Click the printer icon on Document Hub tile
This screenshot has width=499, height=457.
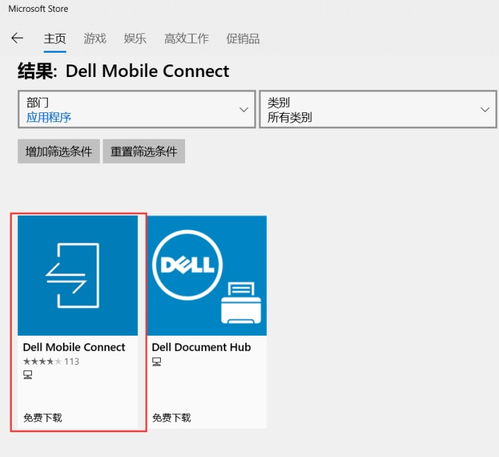click(241, 303)
